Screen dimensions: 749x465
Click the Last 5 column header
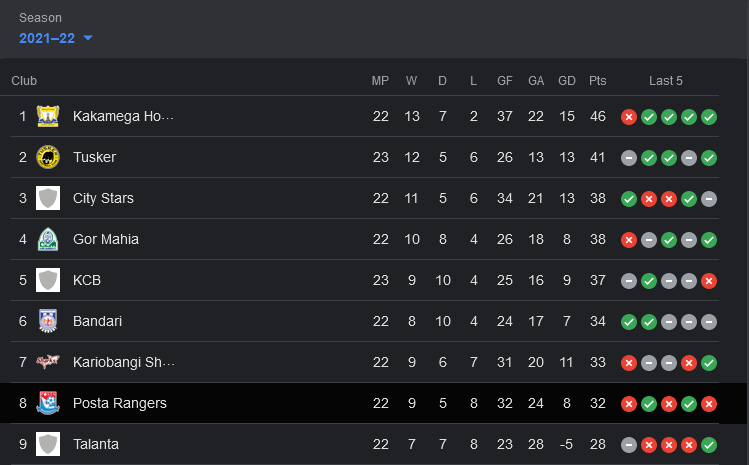click(x=665, y=81)
